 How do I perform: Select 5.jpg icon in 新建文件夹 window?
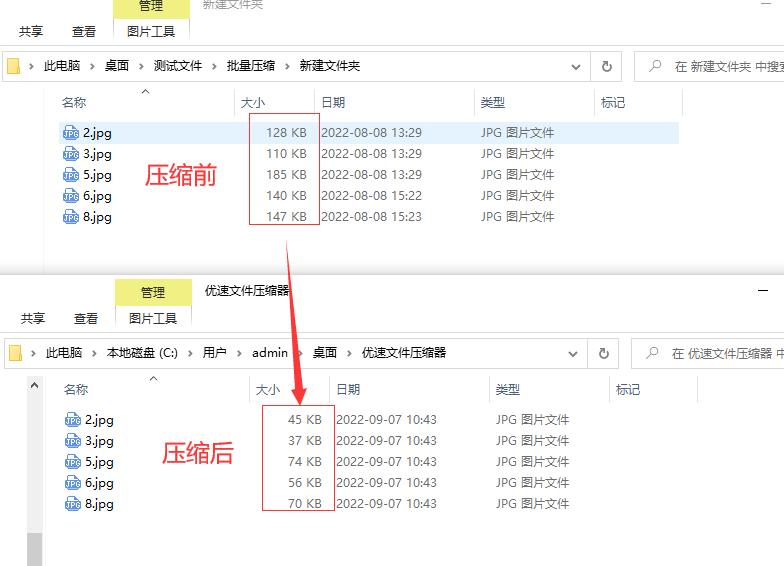pos(71,175)
